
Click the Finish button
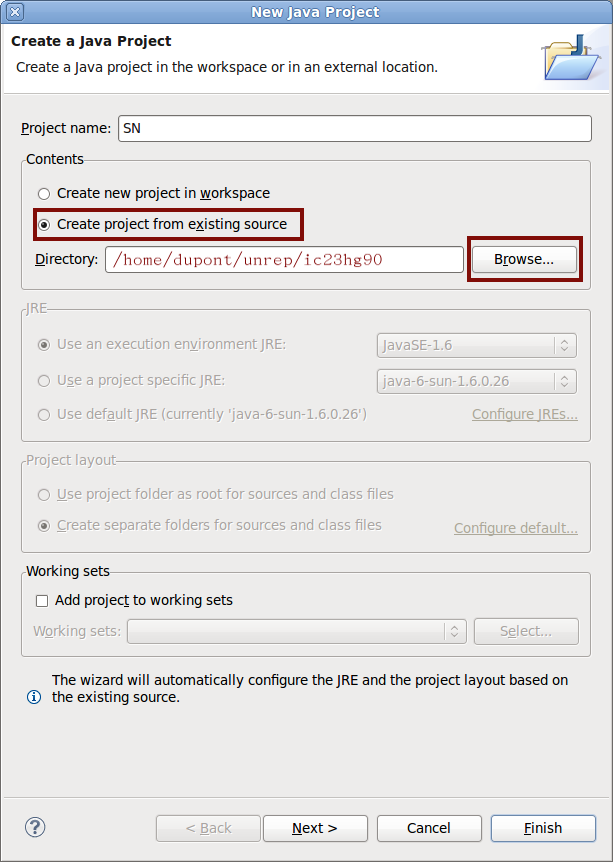(543, 828)
